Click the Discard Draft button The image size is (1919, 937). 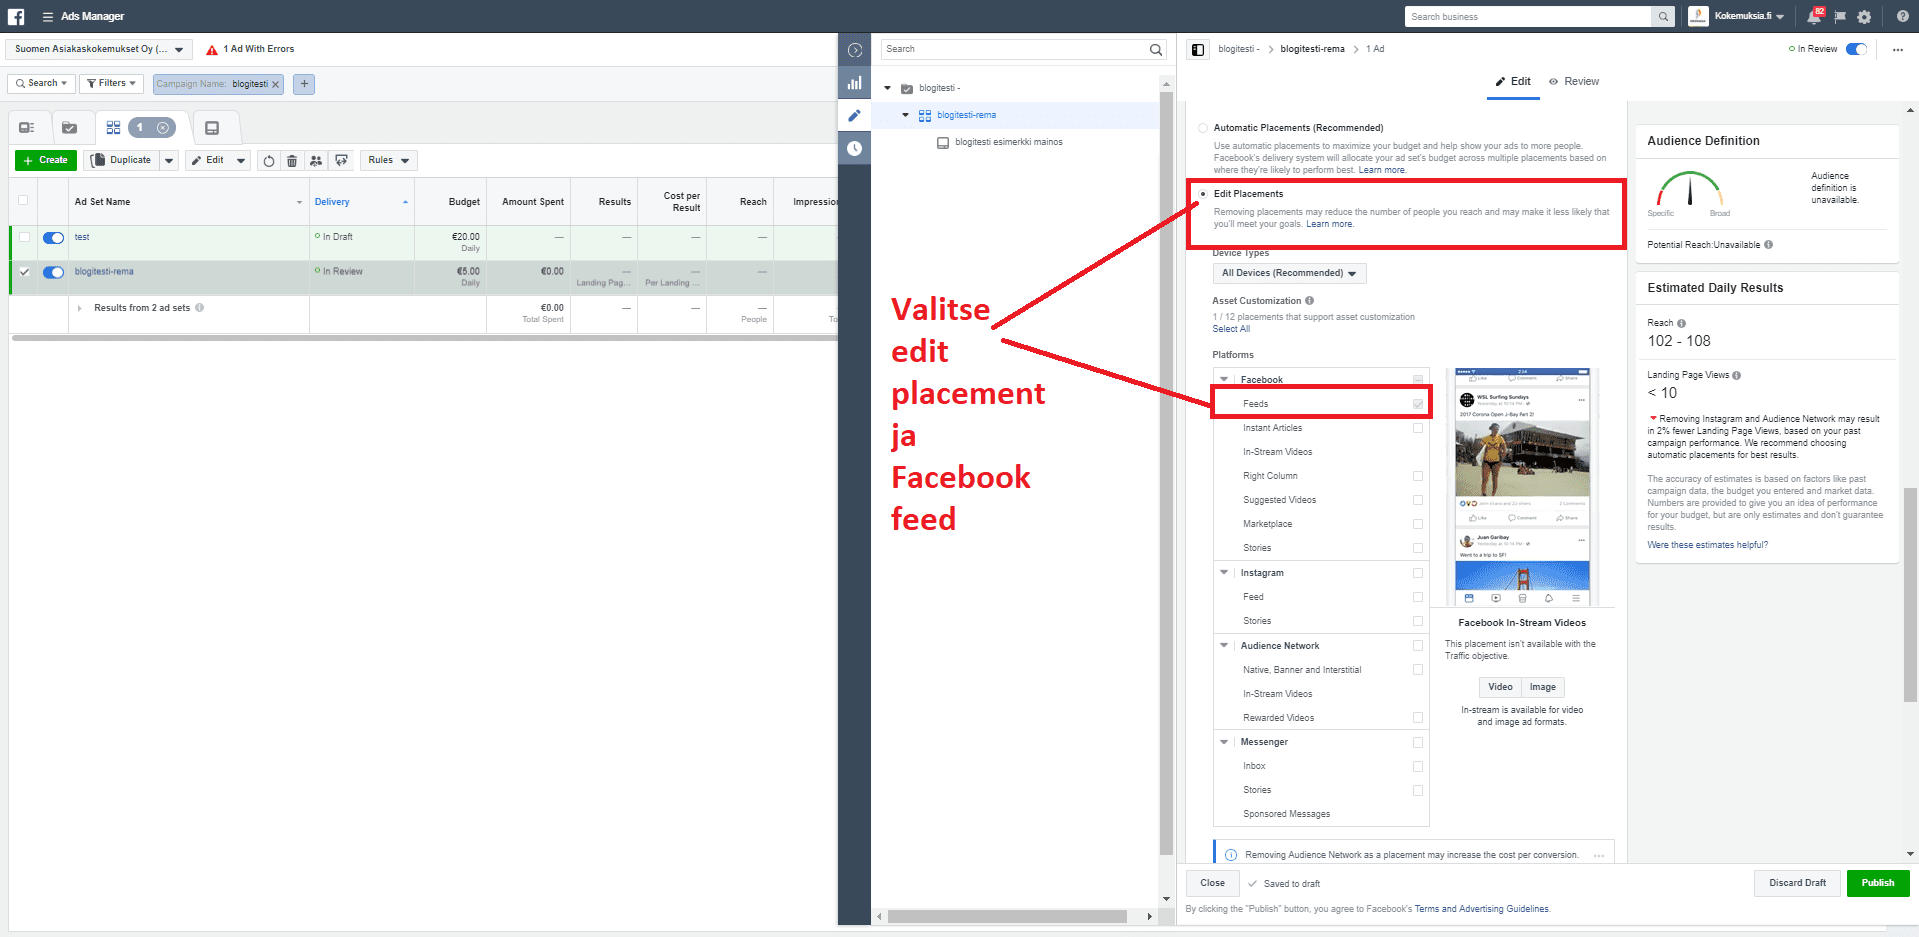point(1797,883)
